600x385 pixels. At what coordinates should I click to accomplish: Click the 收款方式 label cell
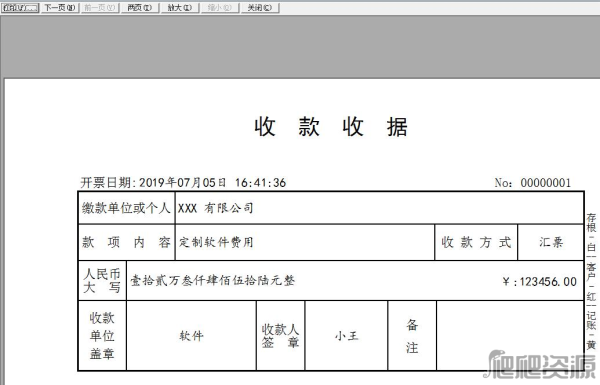coord(476,242)
